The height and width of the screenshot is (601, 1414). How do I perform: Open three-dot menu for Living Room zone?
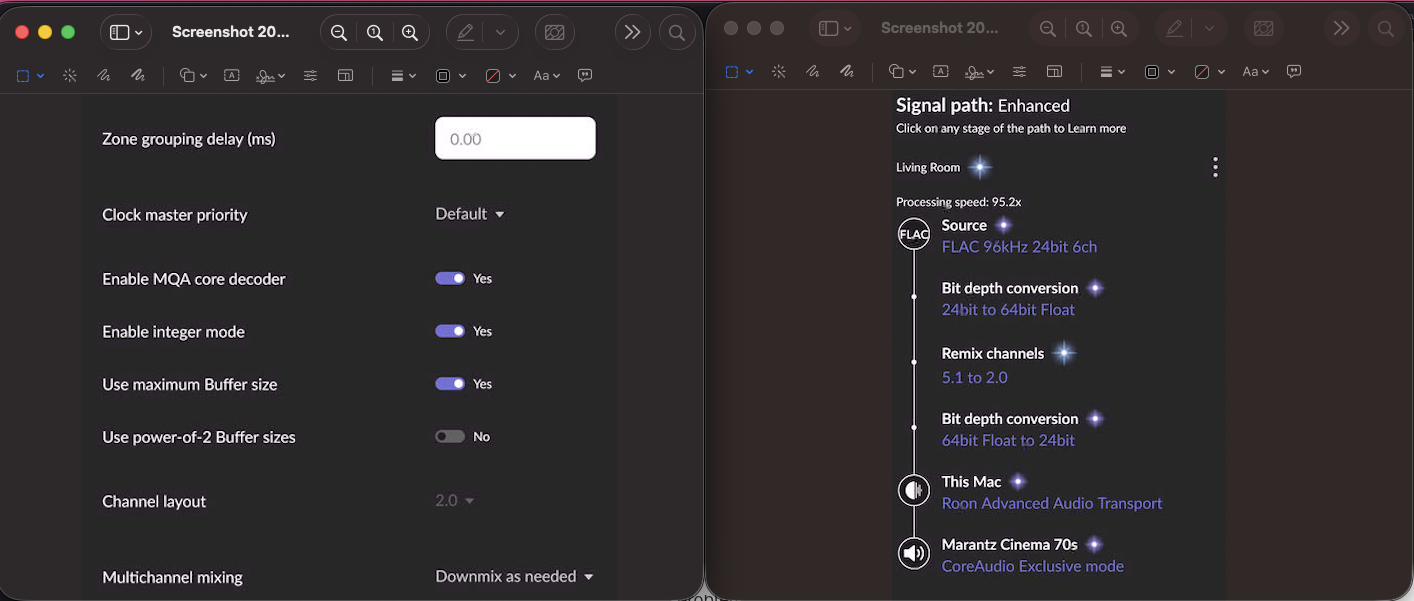1215,168
